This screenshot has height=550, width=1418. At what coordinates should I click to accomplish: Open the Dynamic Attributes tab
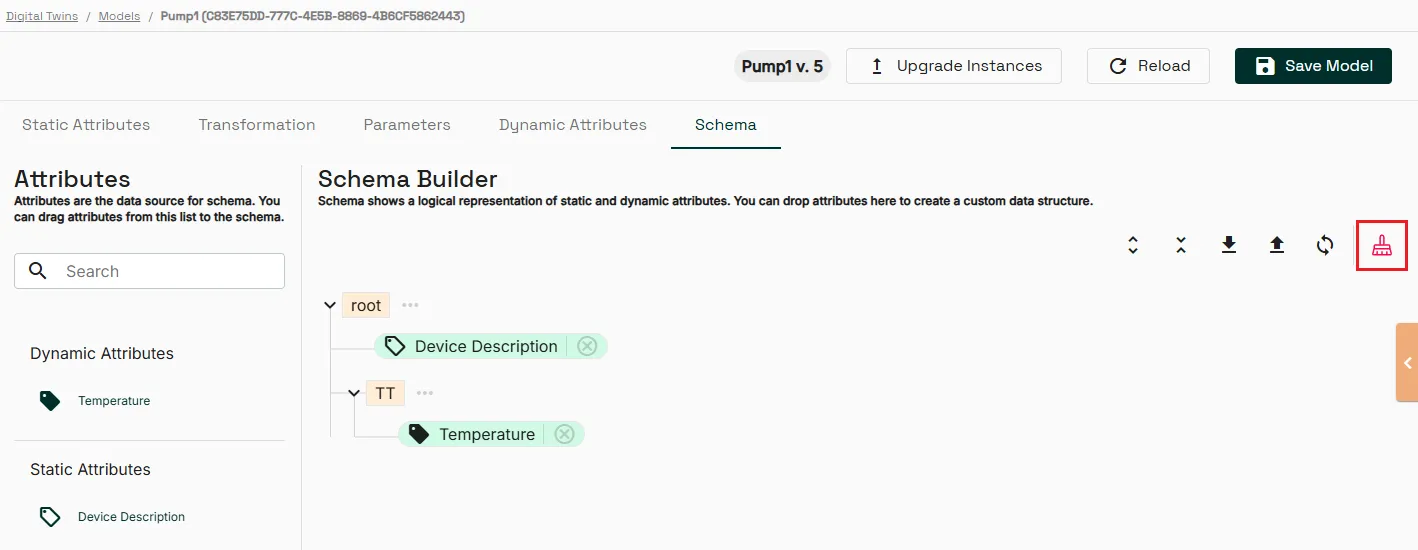coord(573,125)
